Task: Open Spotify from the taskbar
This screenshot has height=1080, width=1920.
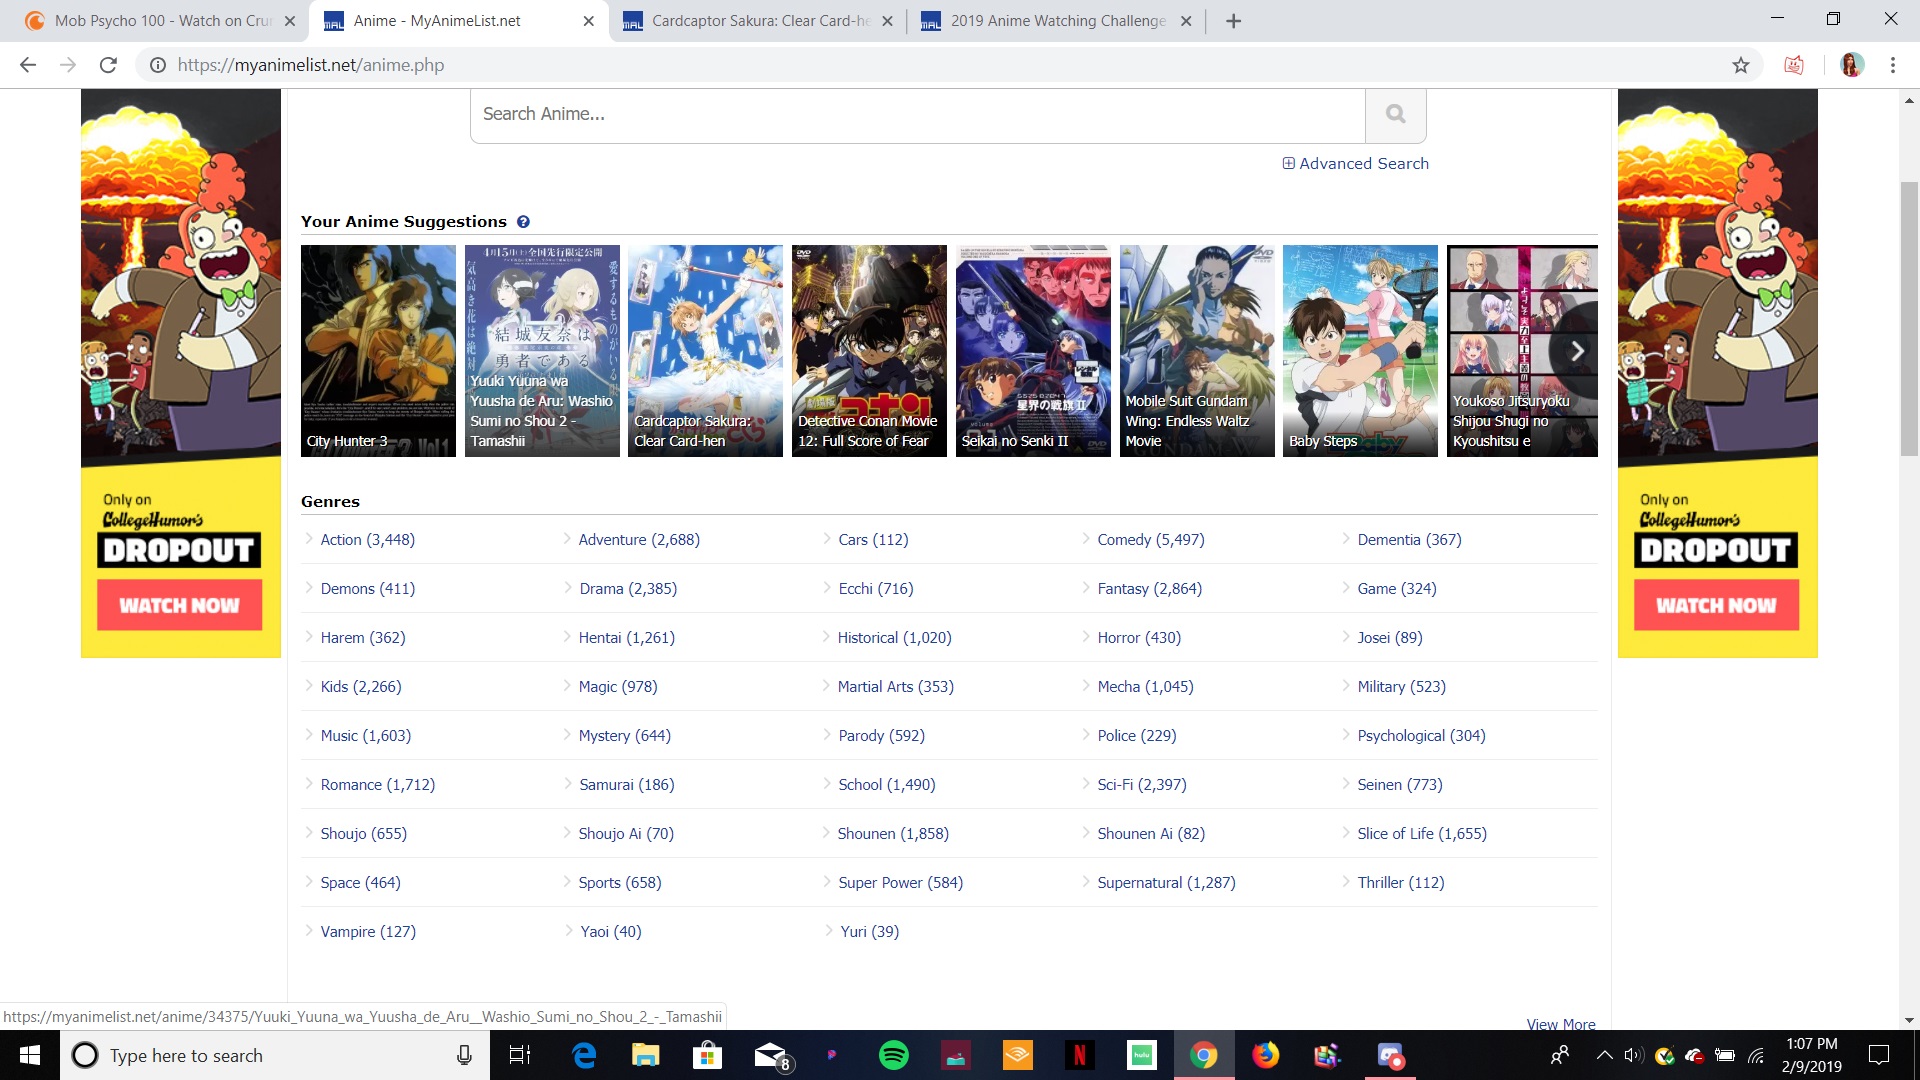Action: (x=893, y=1055)
